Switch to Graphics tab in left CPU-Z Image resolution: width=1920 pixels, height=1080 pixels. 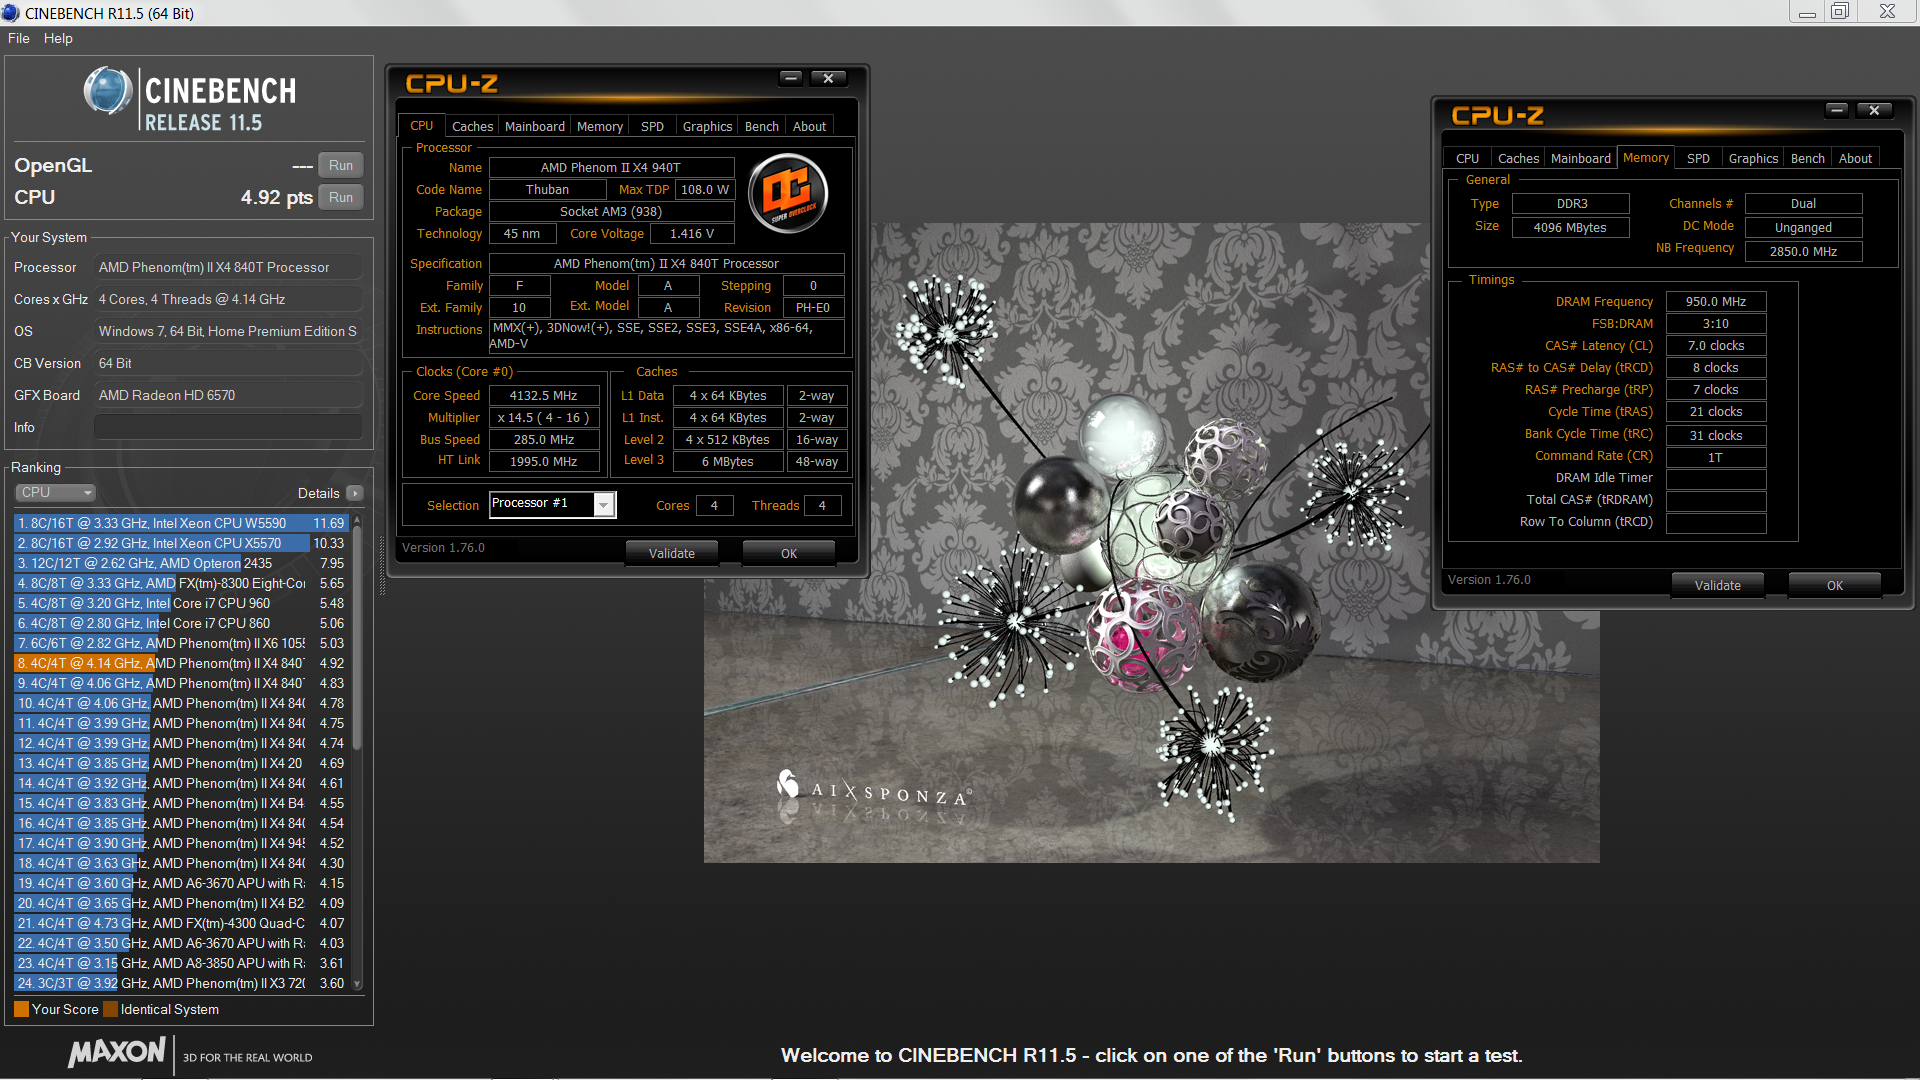[x=707, y=127]
